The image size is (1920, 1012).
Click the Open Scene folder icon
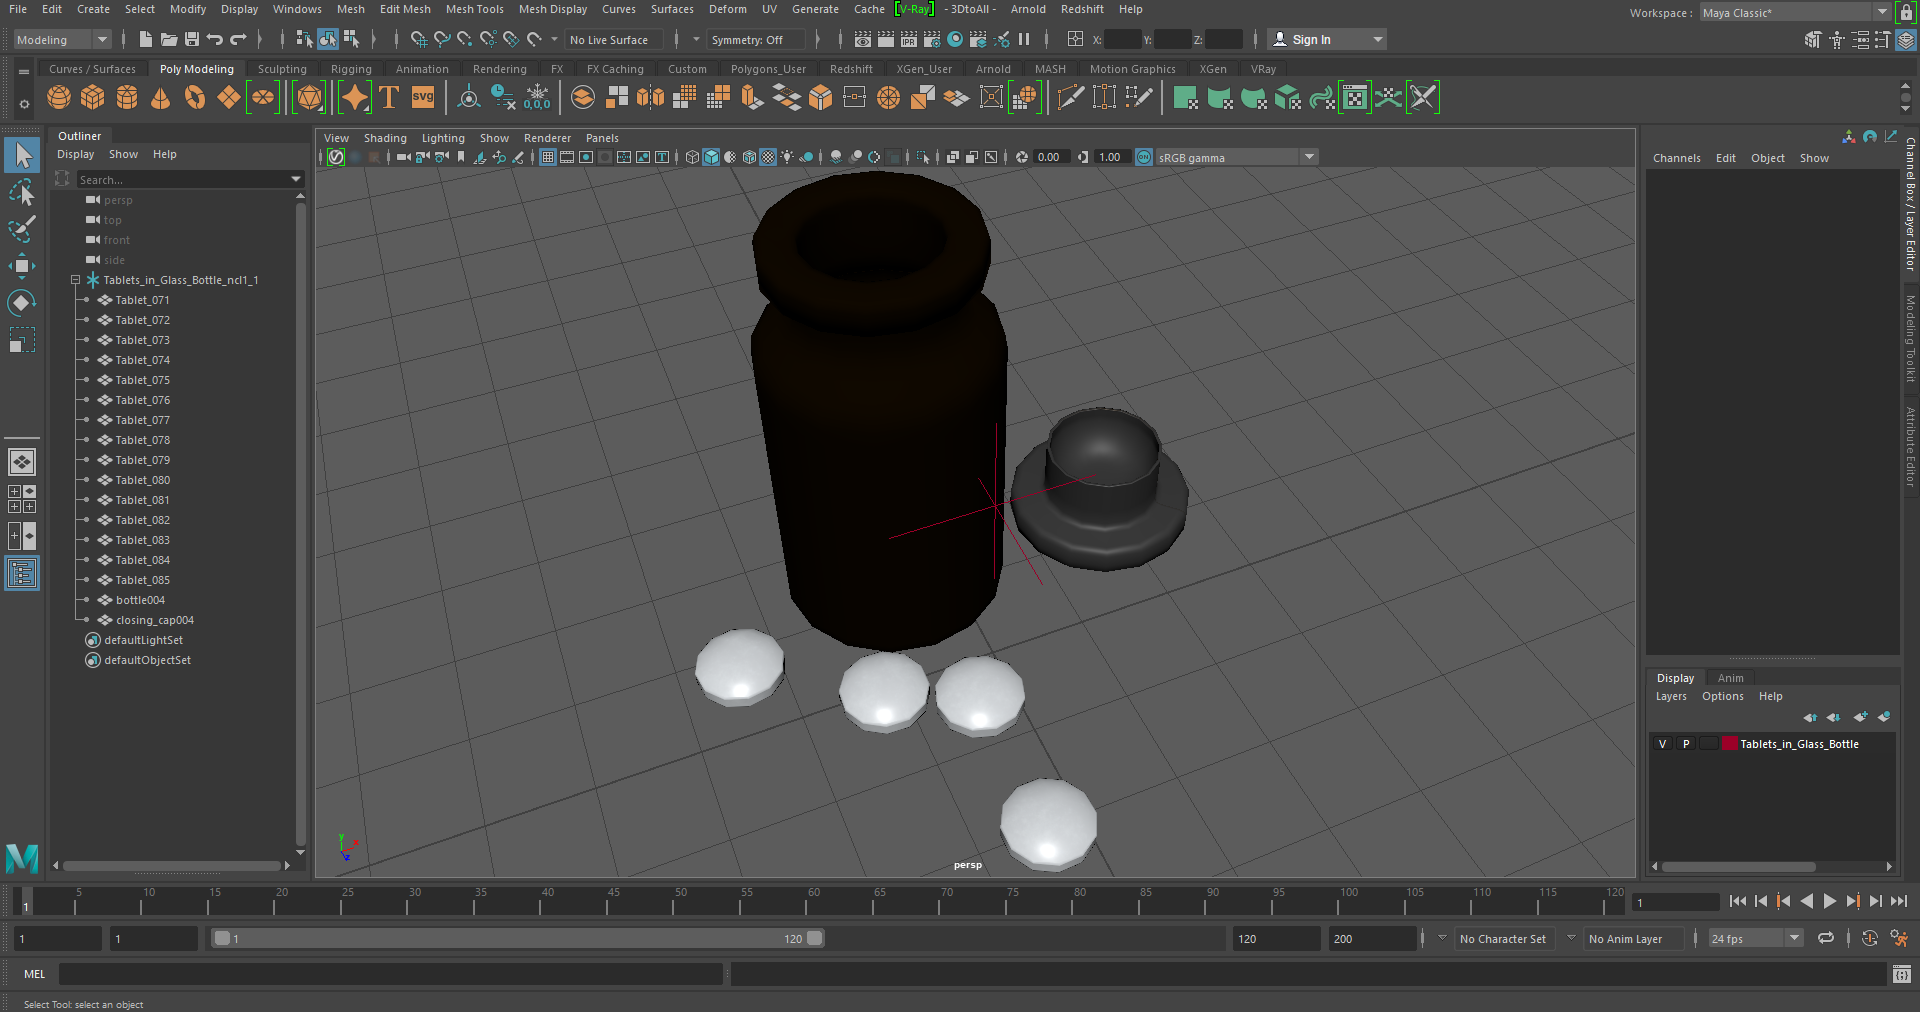(169, 39)
